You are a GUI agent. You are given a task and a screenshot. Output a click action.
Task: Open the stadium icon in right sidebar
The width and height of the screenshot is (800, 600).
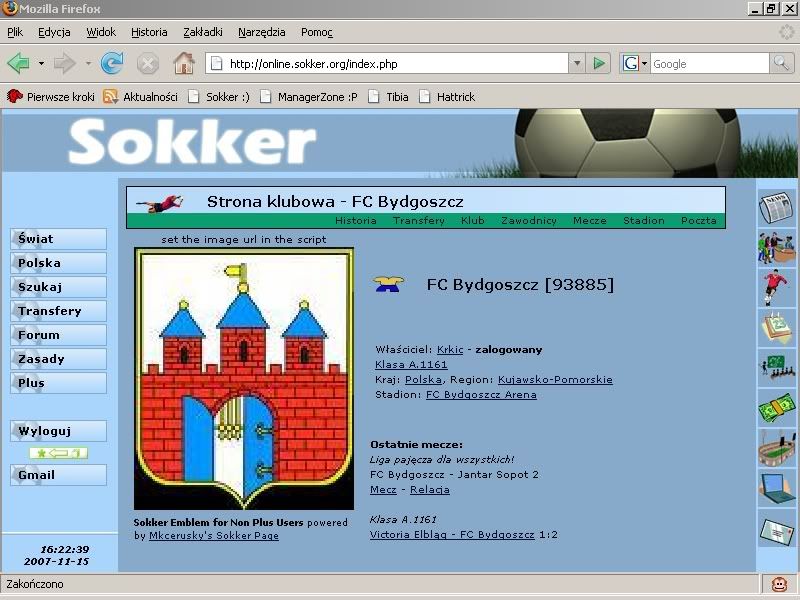tap(776, 448)
